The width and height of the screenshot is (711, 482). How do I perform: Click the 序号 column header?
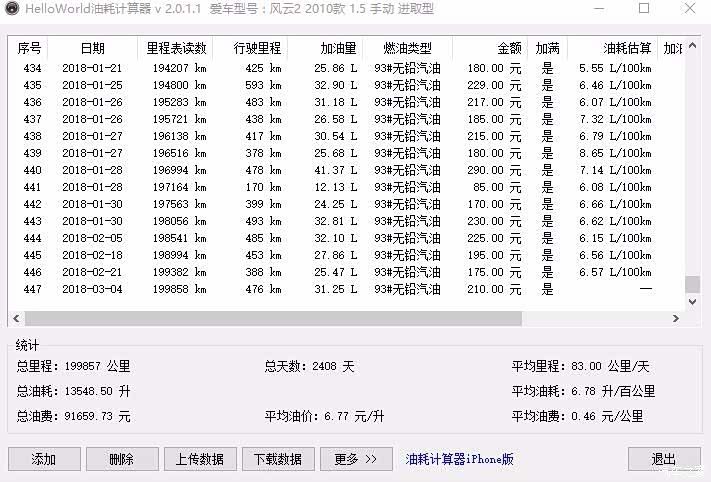[x=30, y=48]
